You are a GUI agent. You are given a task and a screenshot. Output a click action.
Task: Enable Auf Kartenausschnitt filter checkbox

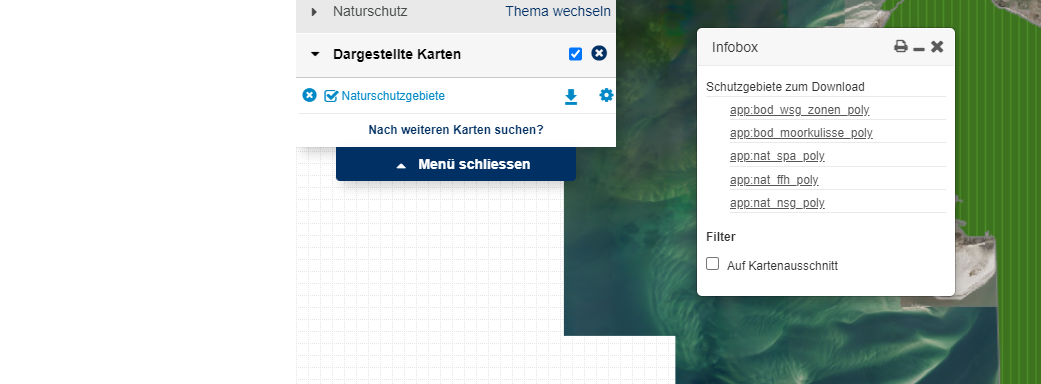712,264
